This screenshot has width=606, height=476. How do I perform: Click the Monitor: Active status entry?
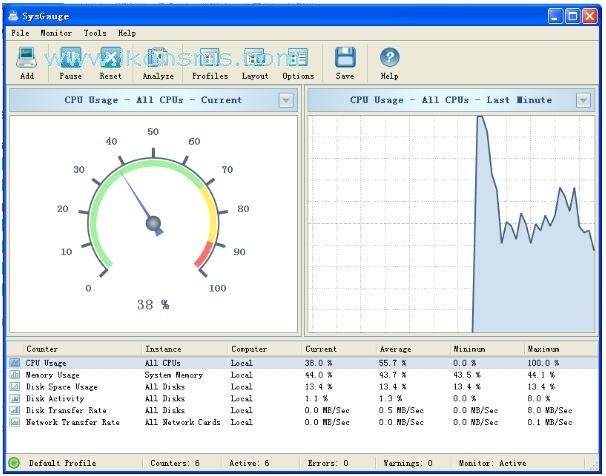point(492,463)
